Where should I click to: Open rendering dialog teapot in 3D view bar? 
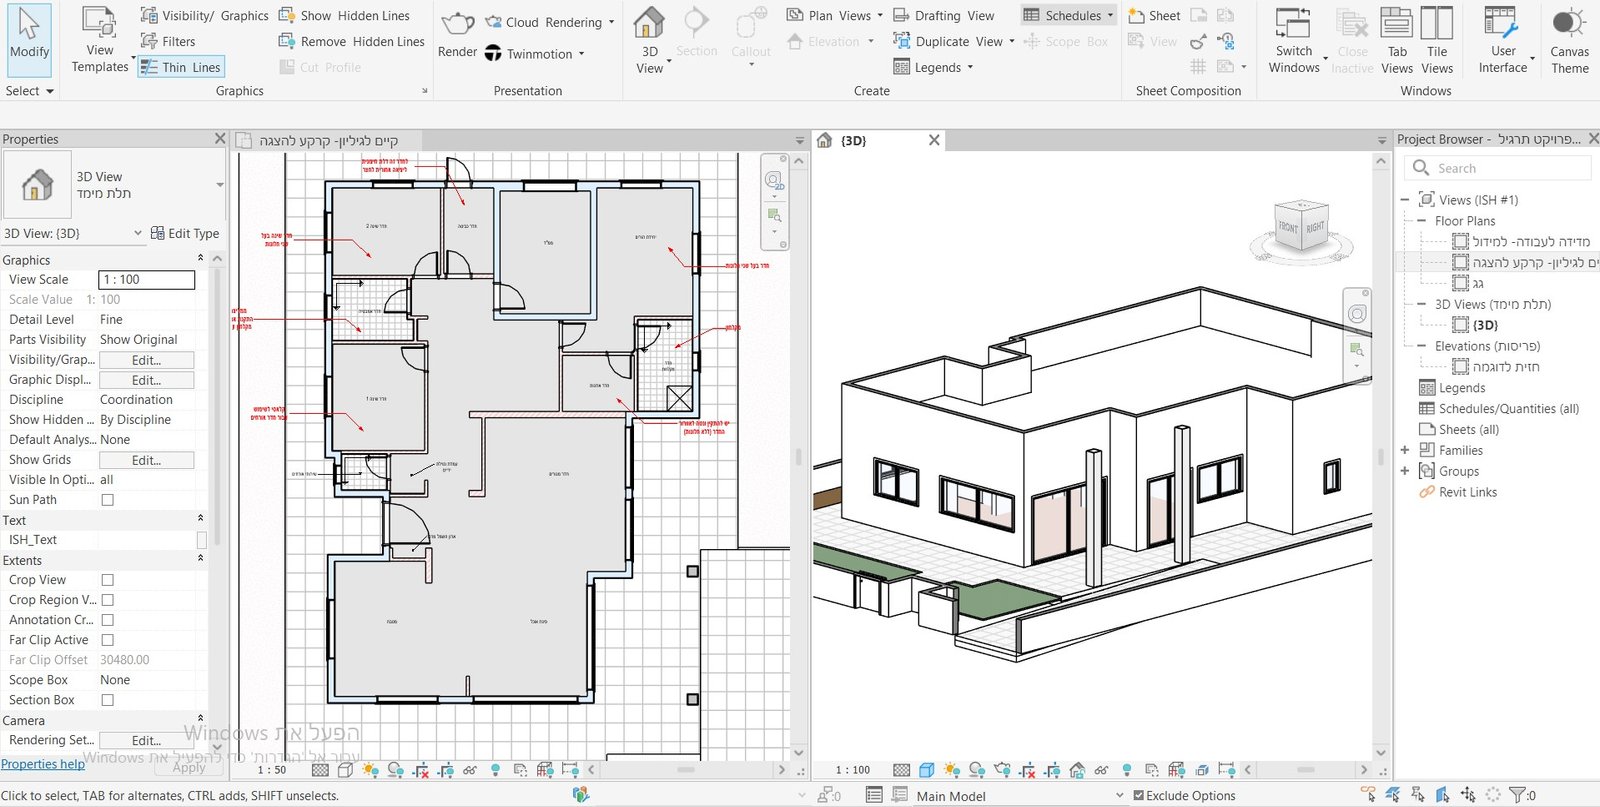[1003, 770]
